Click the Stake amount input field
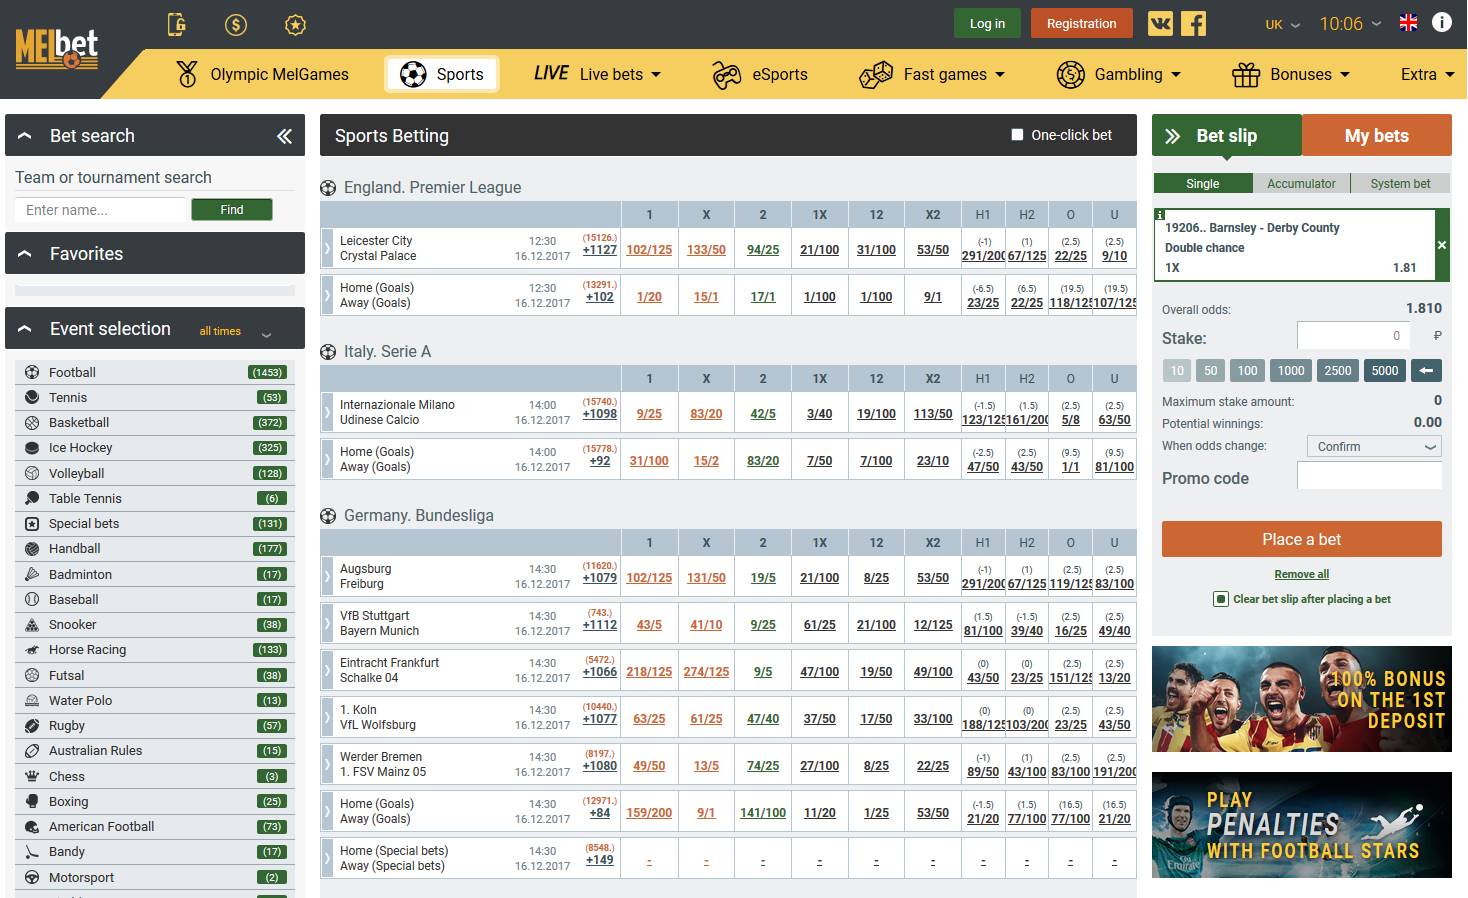 tap(1353, 335)
